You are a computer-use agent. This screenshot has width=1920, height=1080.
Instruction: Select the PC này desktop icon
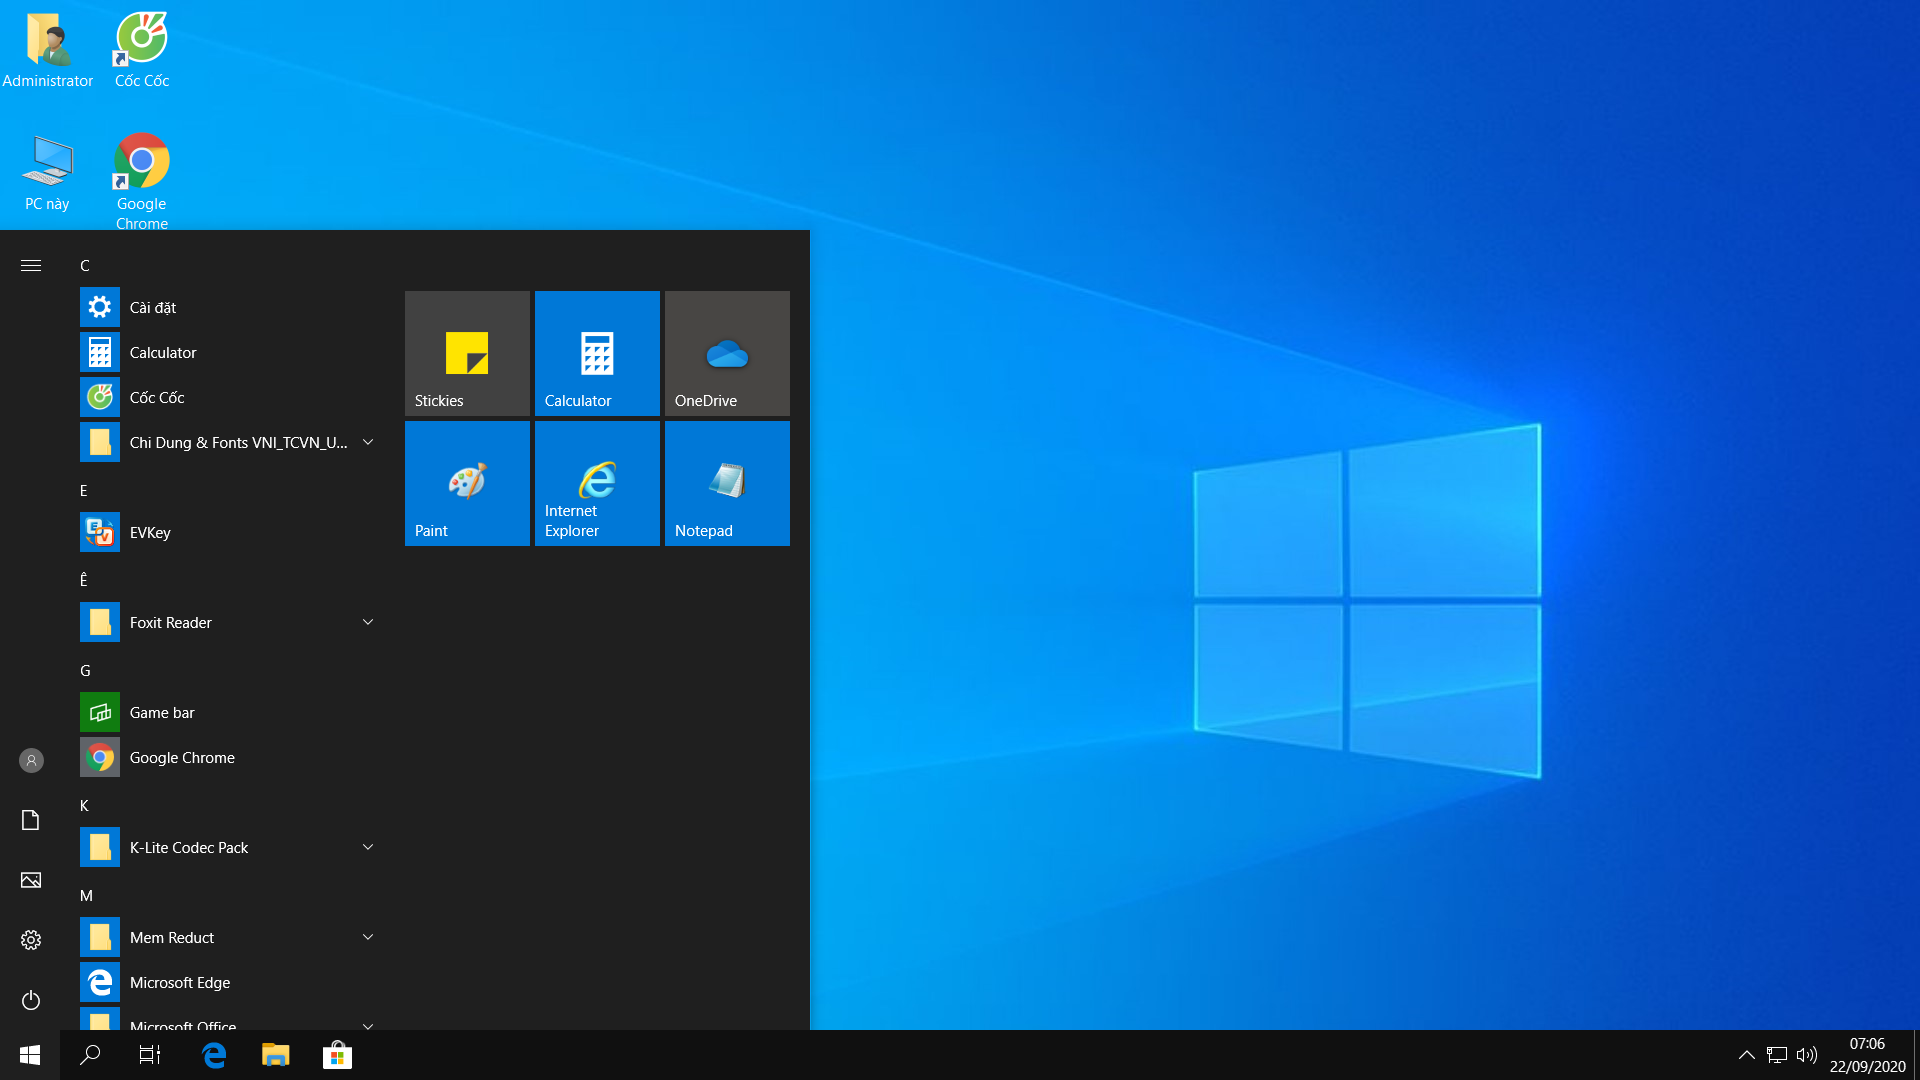[x=47, y=172]
